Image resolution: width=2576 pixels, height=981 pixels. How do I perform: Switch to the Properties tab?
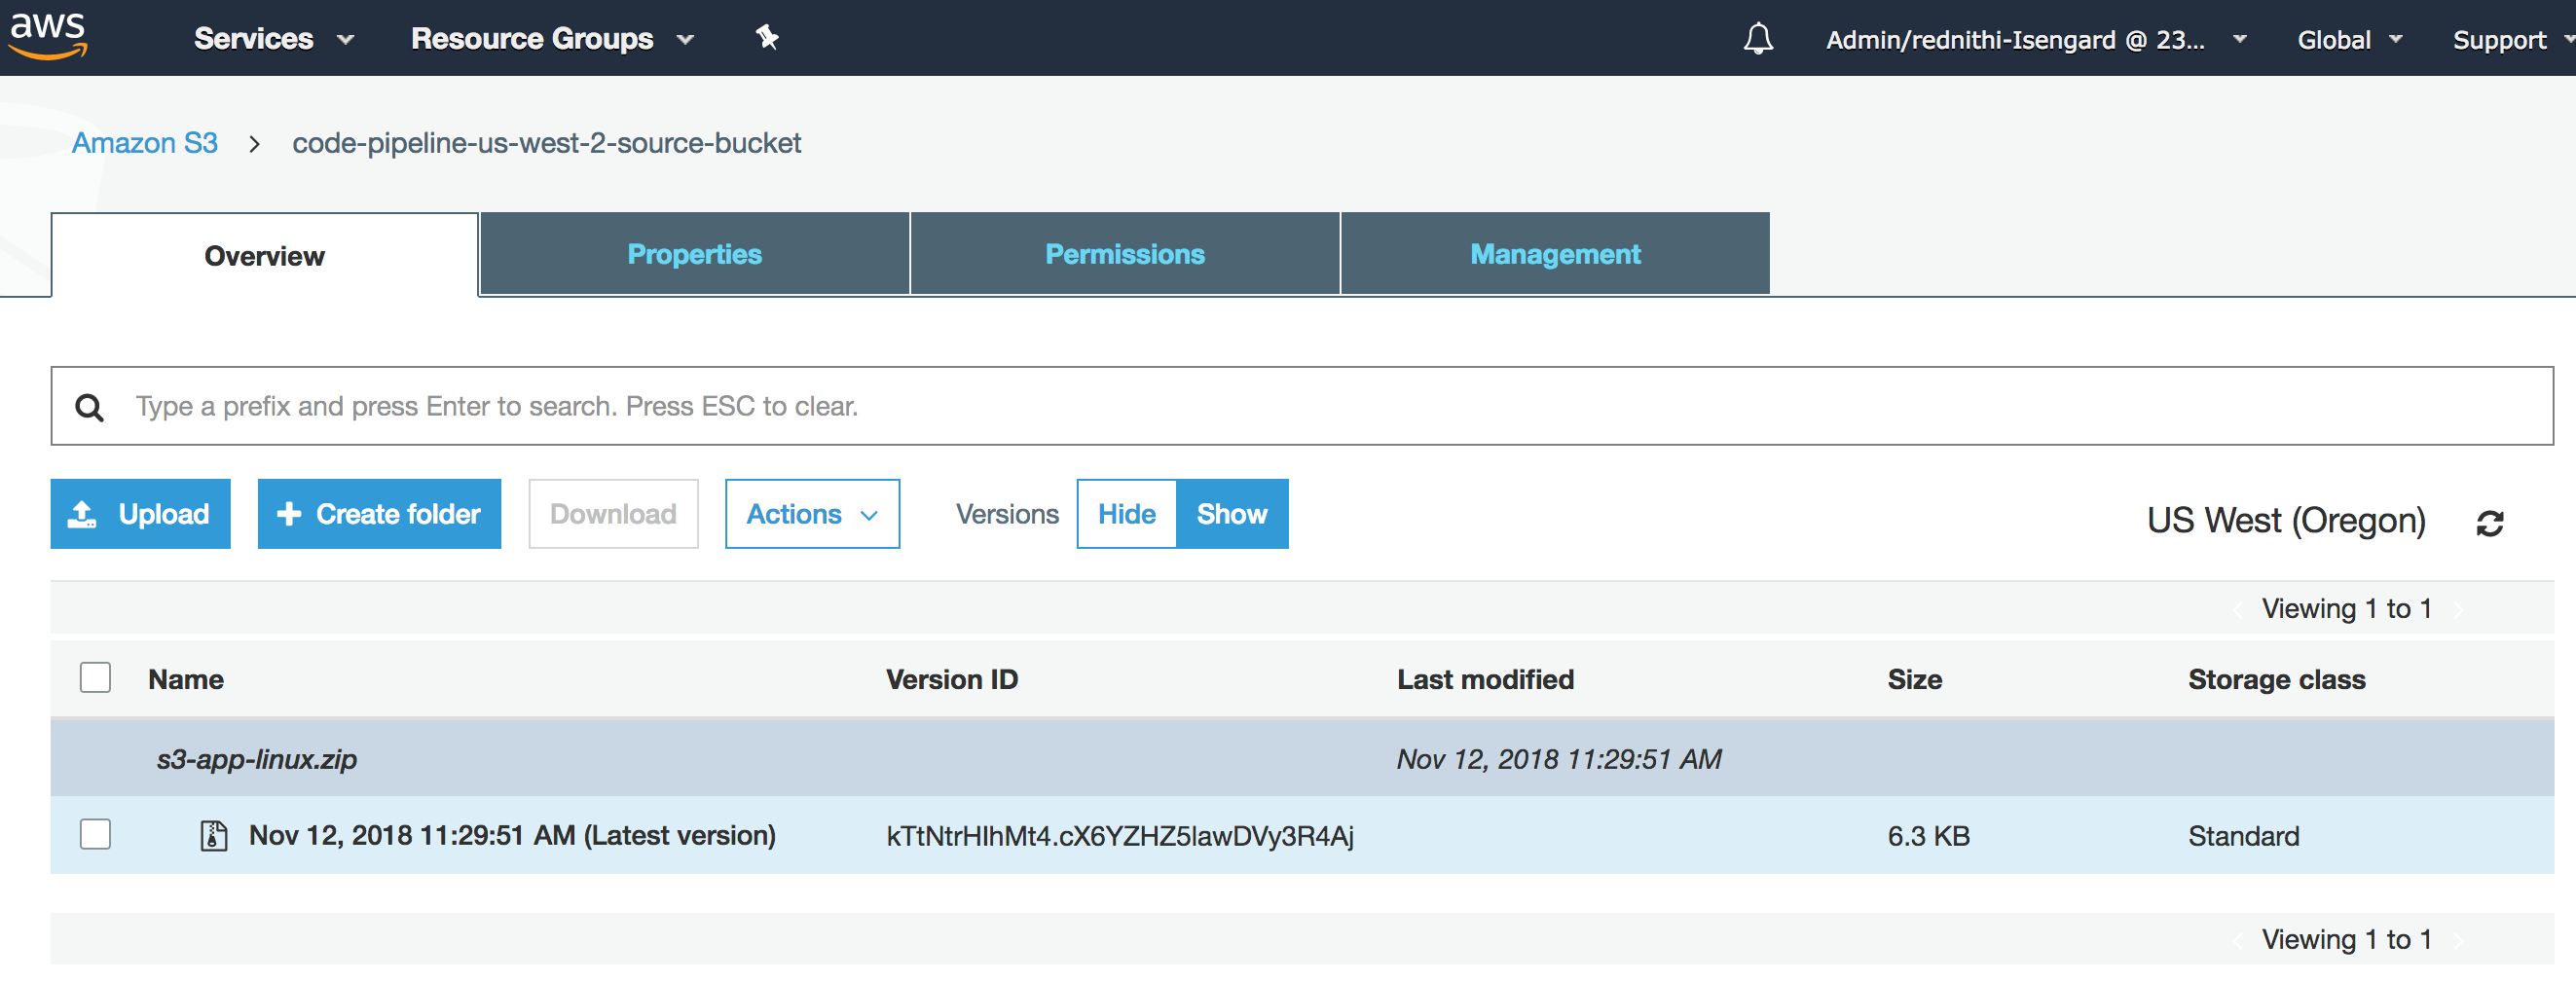point(695,254)
